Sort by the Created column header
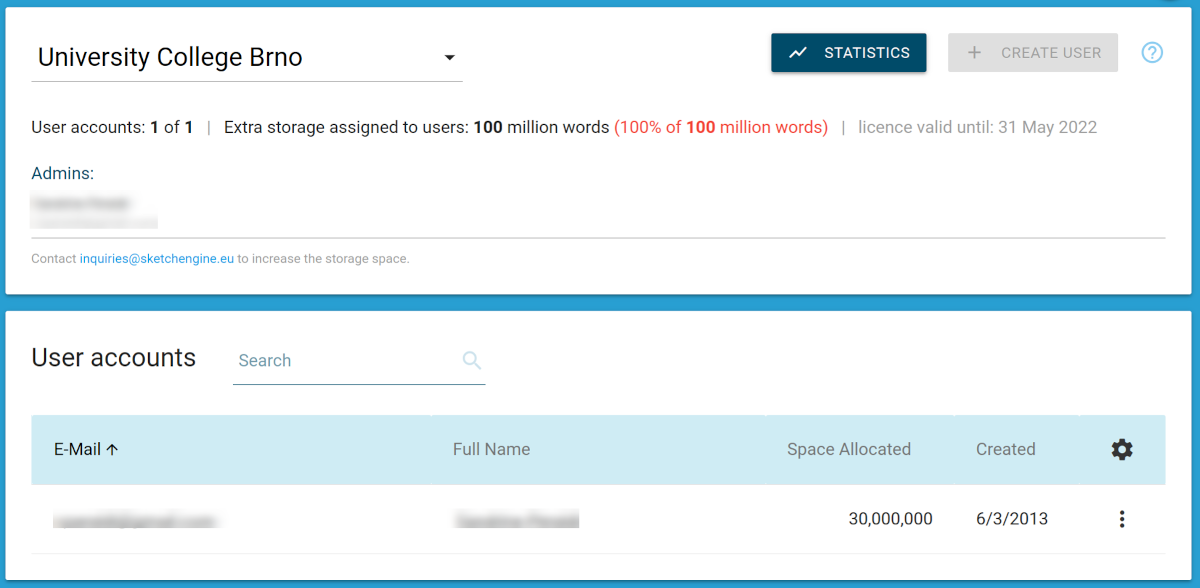 (x=1005, y=450)
